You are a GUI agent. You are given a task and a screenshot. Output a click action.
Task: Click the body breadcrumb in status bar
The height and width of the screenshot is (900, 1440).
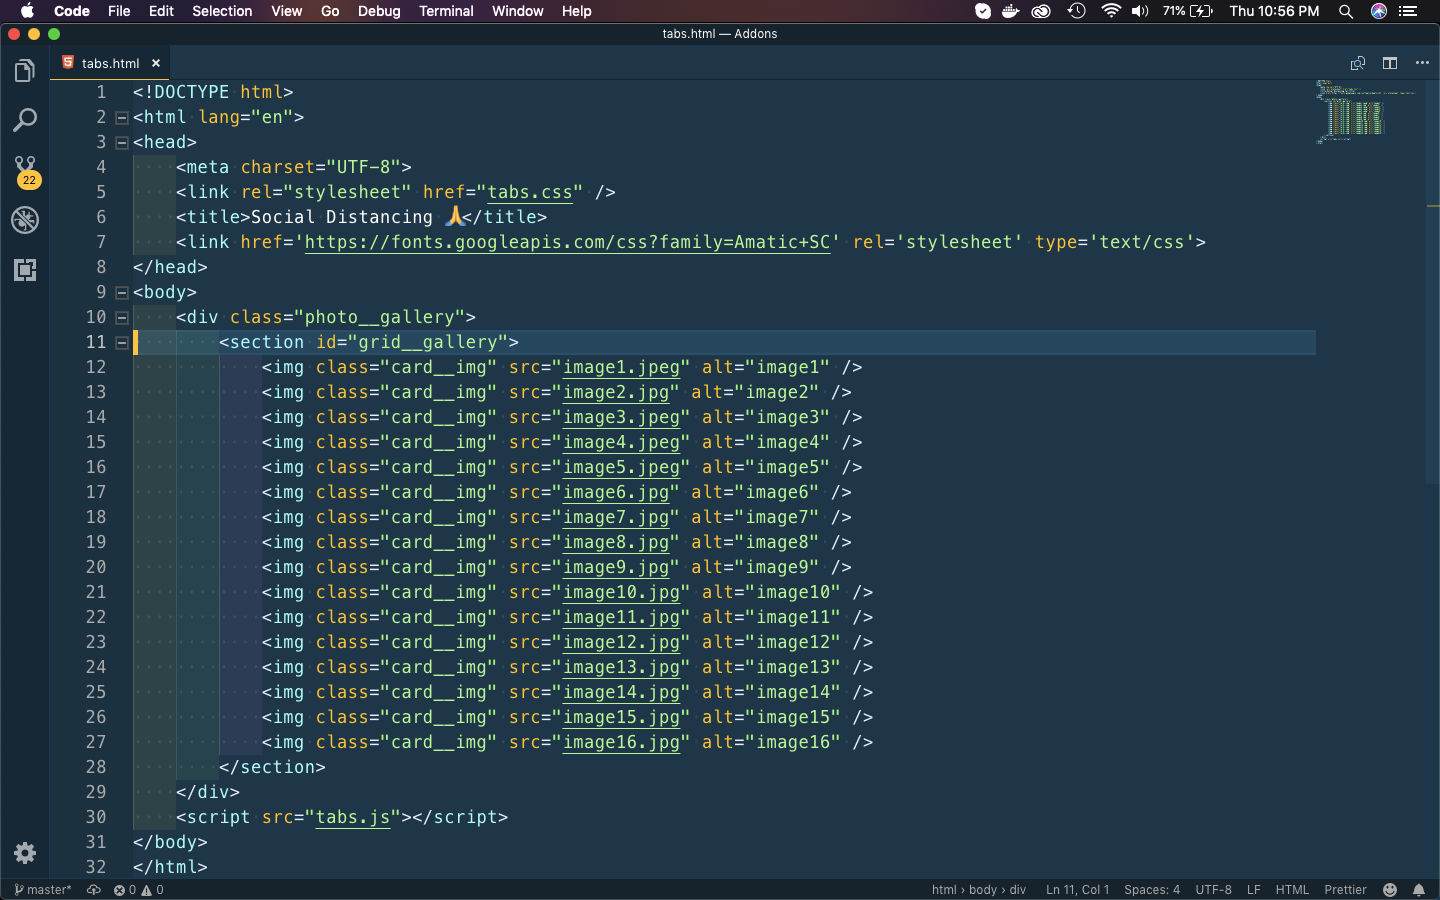click(x=983, y=889)
